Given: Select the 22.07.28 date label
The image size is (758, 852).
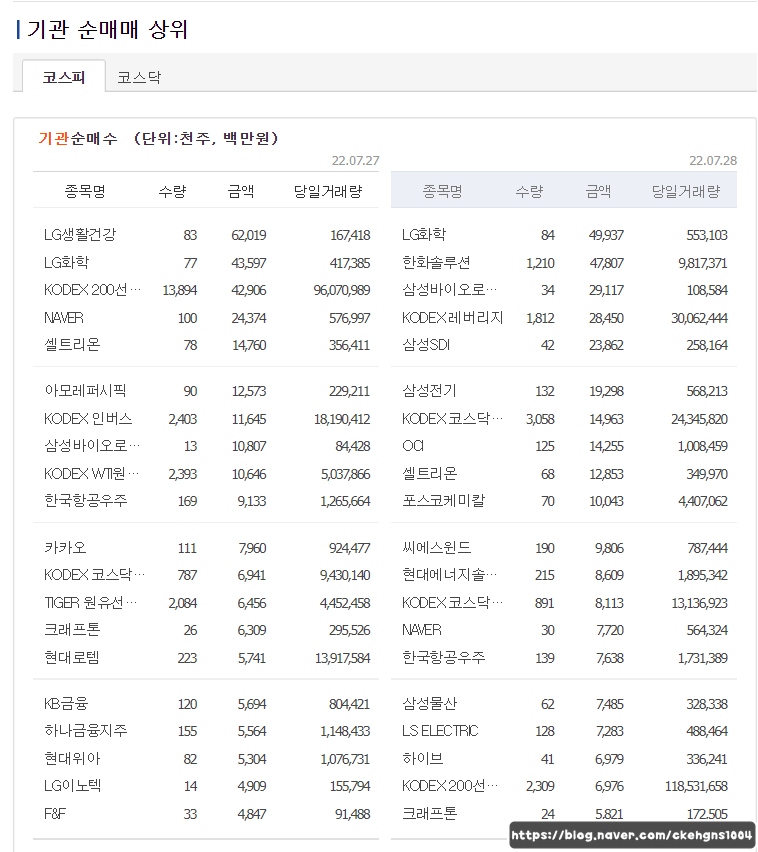Looking at the screenshot, I should (x=713, y=161).
